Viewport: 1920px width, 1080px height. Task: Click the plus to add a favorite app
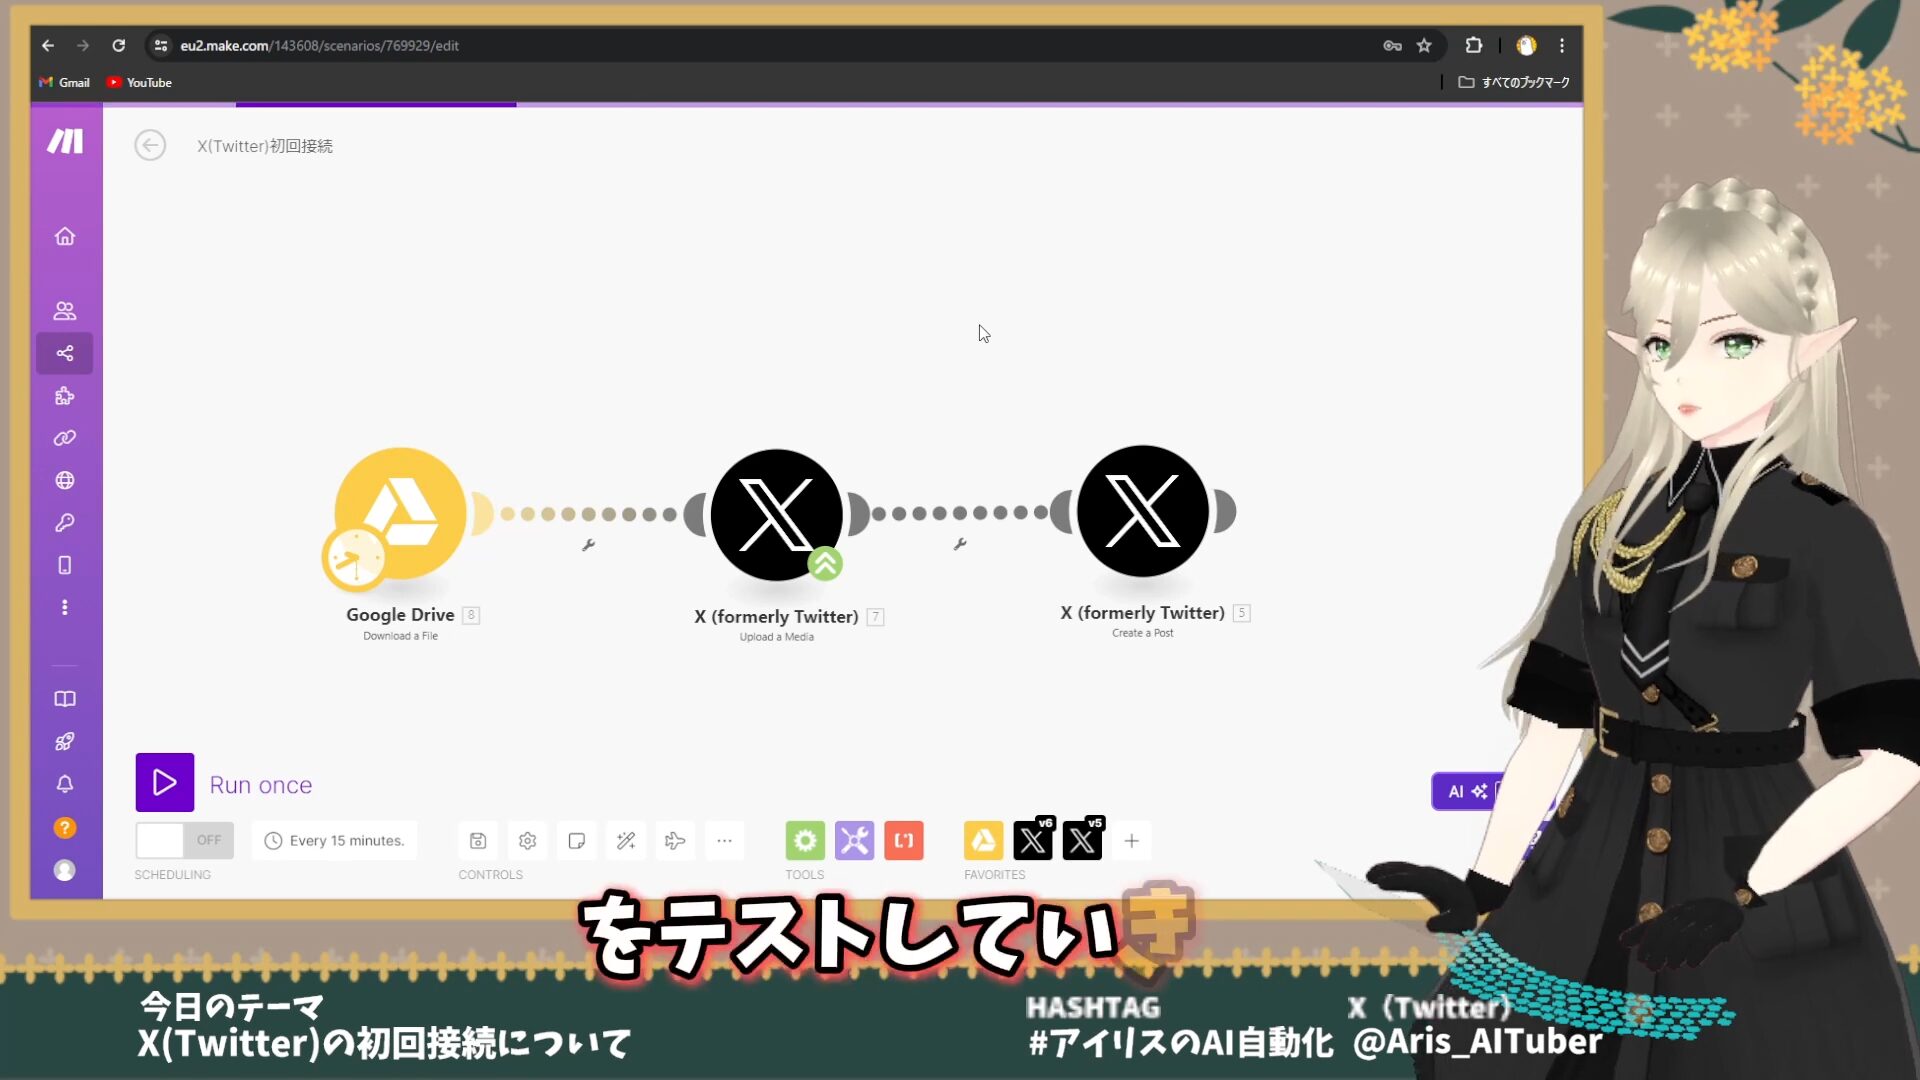(1132, 841)
